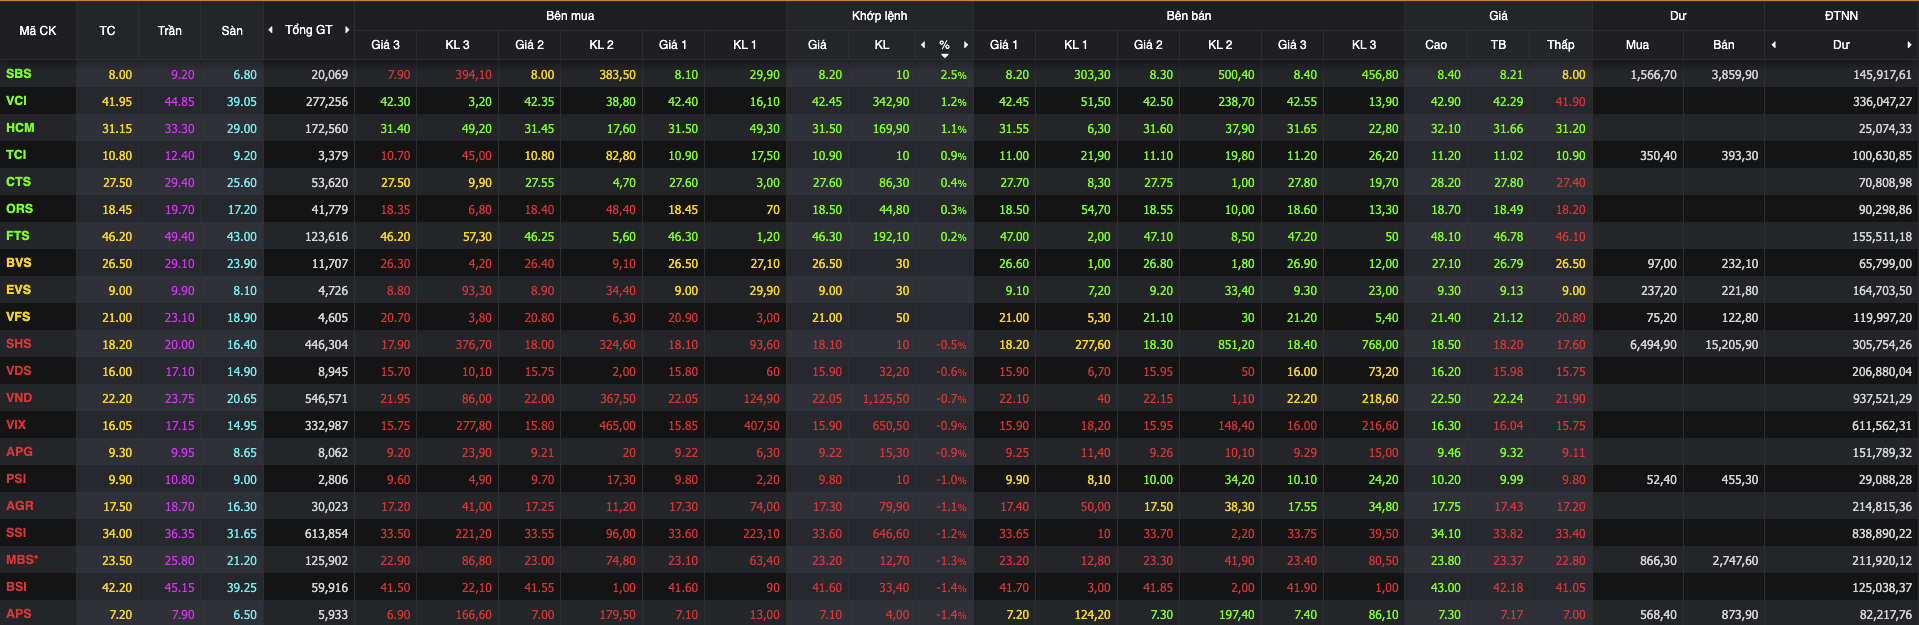
Task: Click the Bên mua group header
Action: click(x=570, y=16)
